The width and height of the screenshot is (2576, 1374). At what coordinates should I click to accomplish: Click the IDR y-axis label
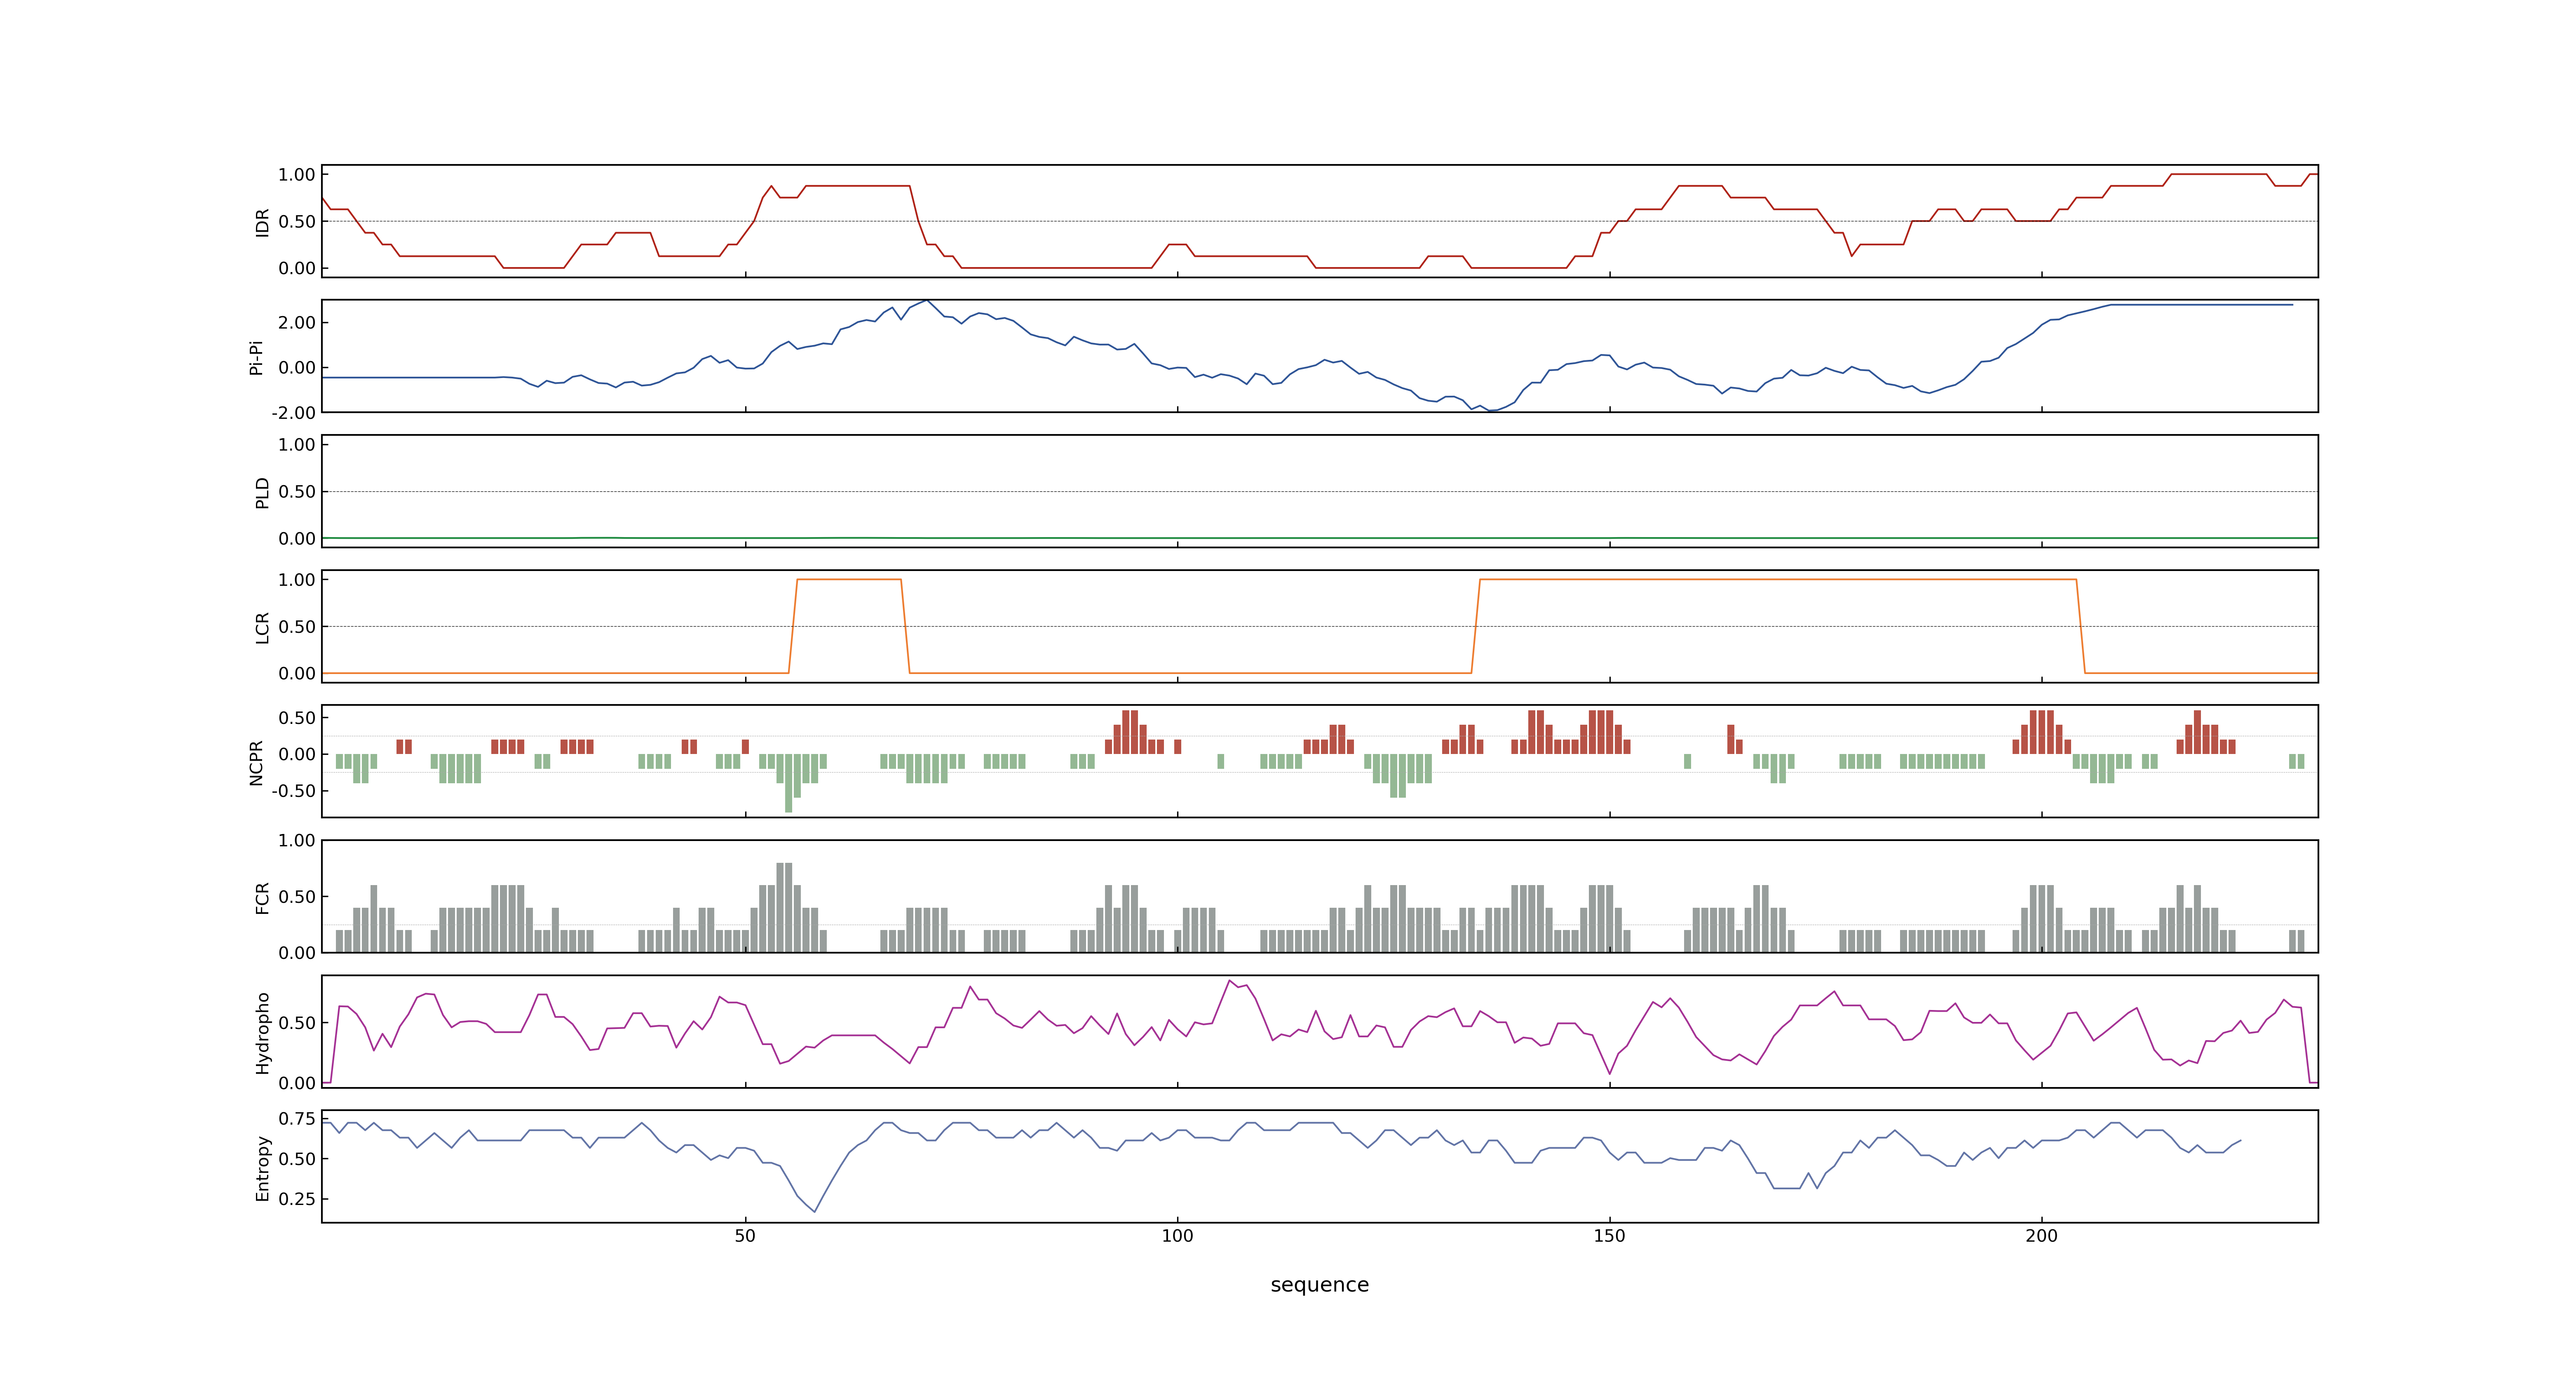[x=262, y=222]
